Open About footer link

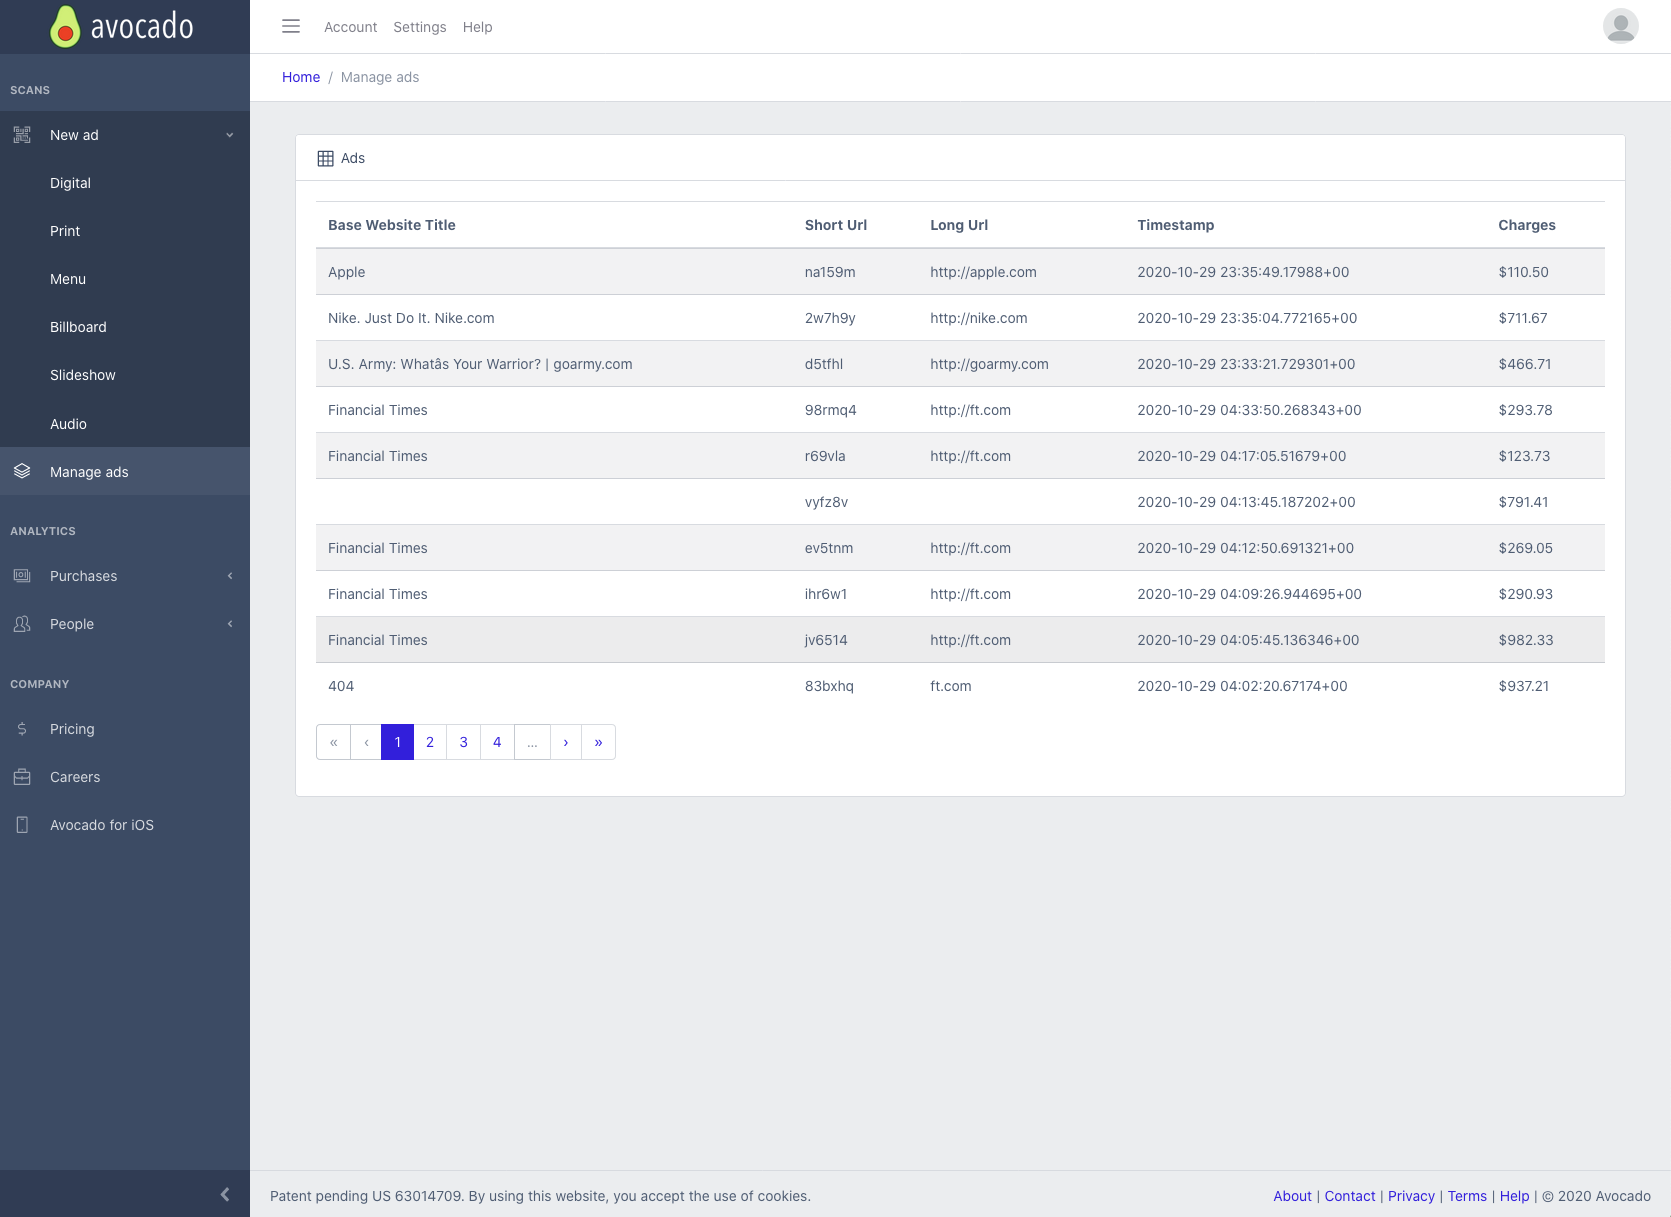(1292, 1196)
